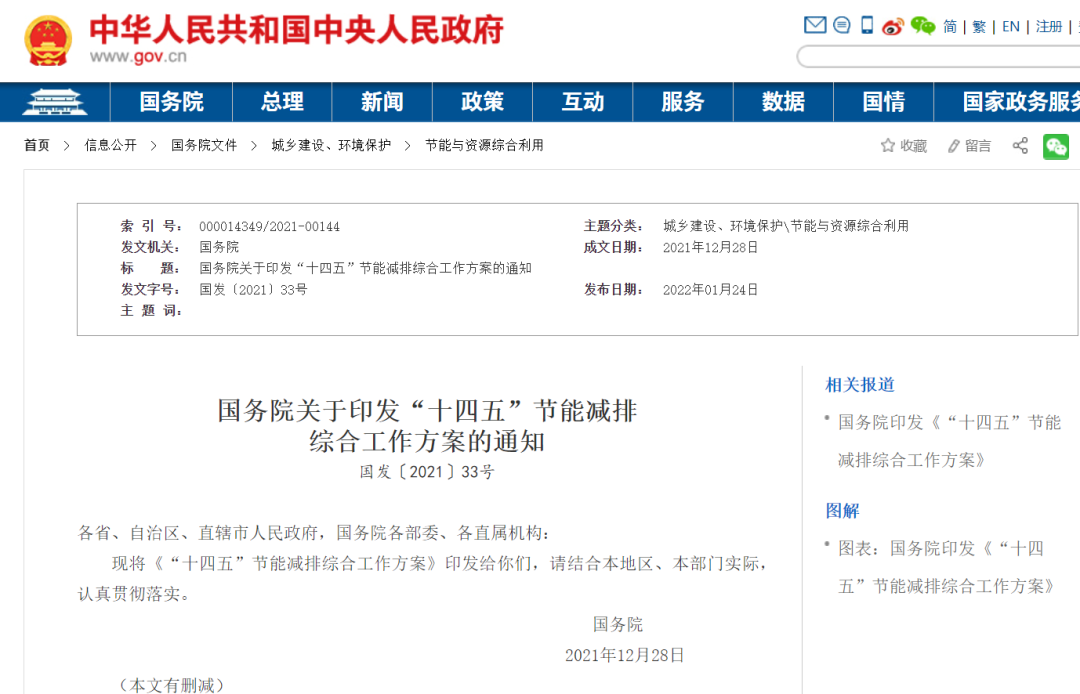Switch to 繁 traditional Chinese

(x=977, y=27)
